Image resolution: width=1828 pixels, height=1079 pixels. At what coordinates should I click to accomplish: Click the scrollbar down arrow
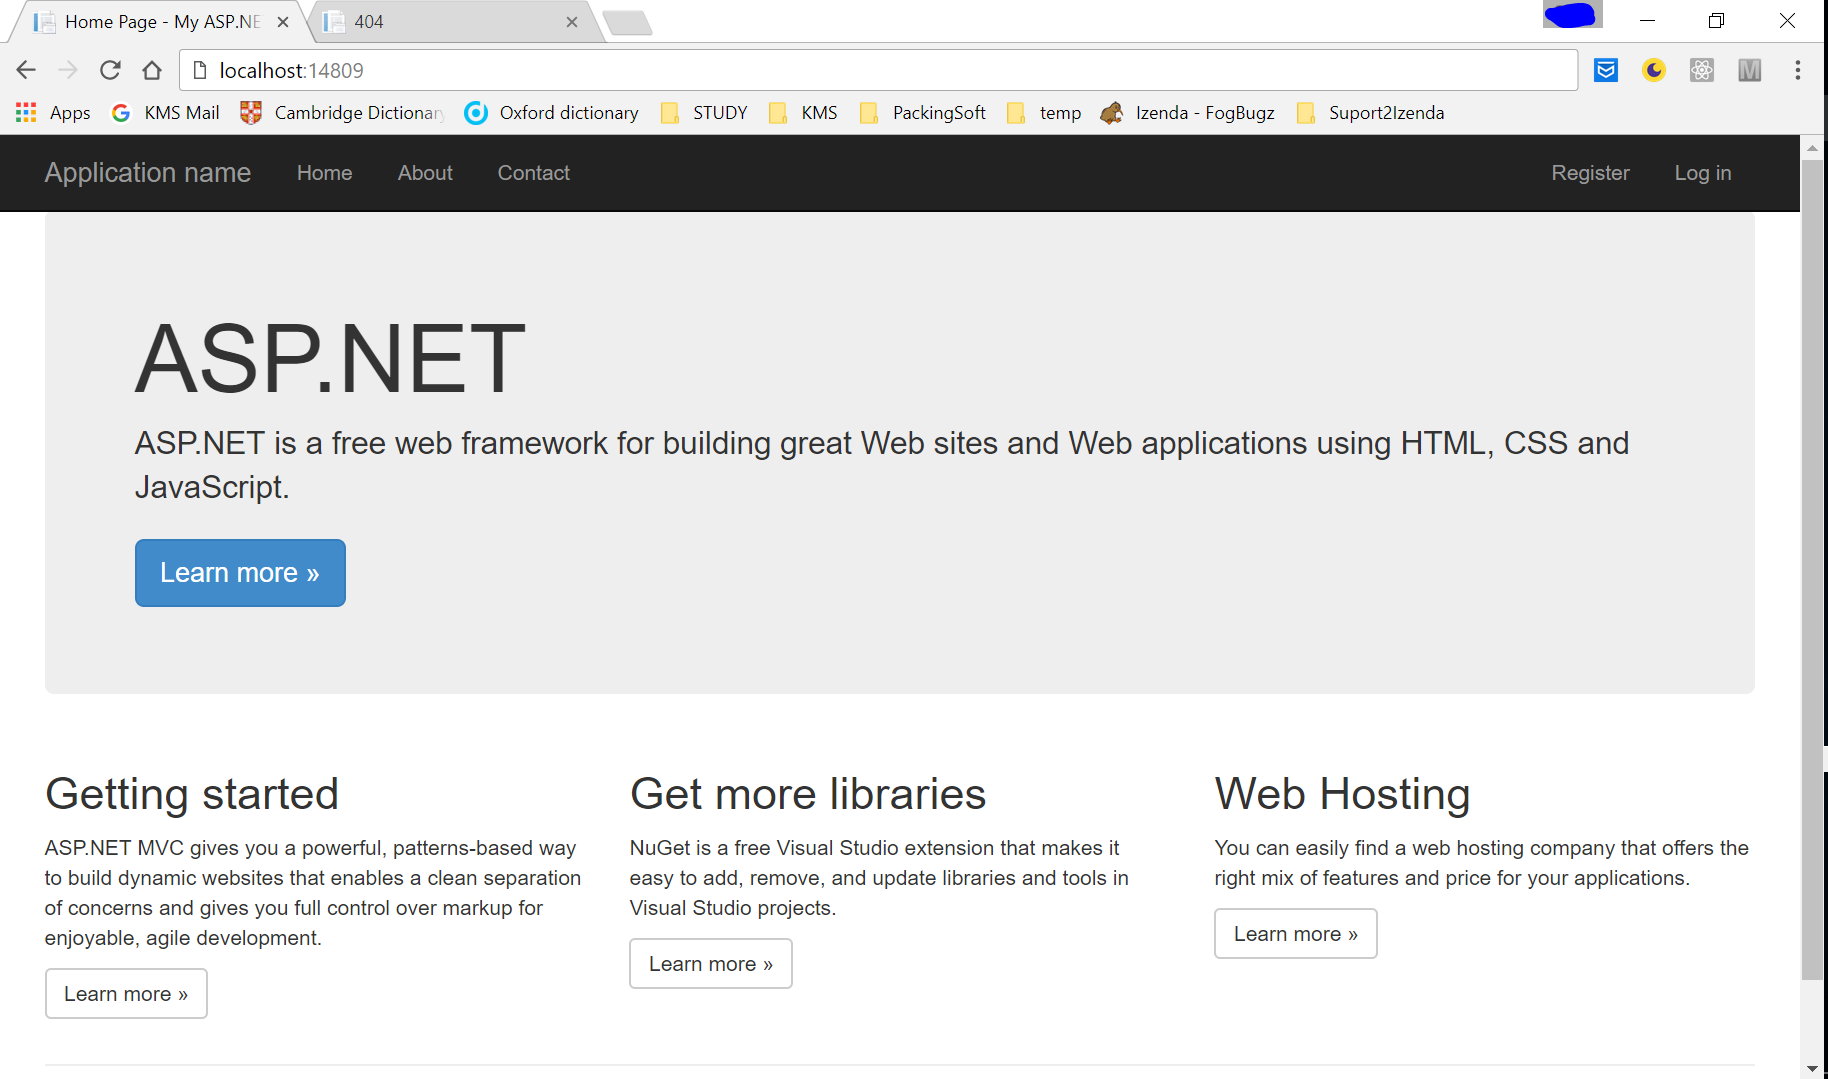point(1812,1069)
